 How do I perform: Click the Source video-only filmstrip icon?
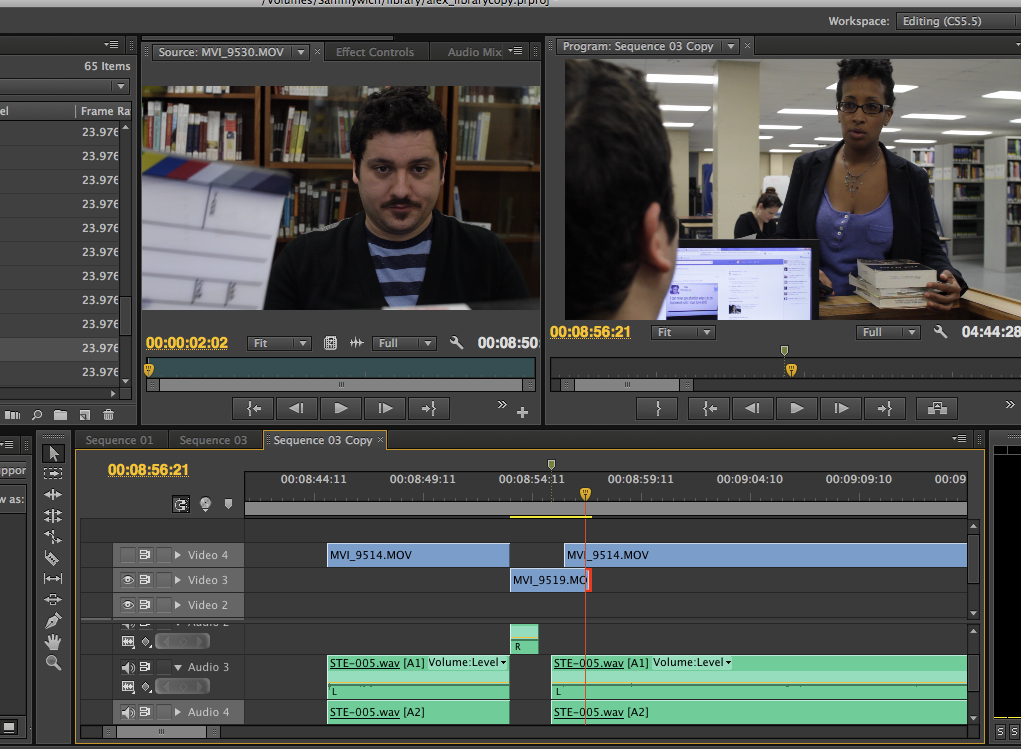pos(330,343)
